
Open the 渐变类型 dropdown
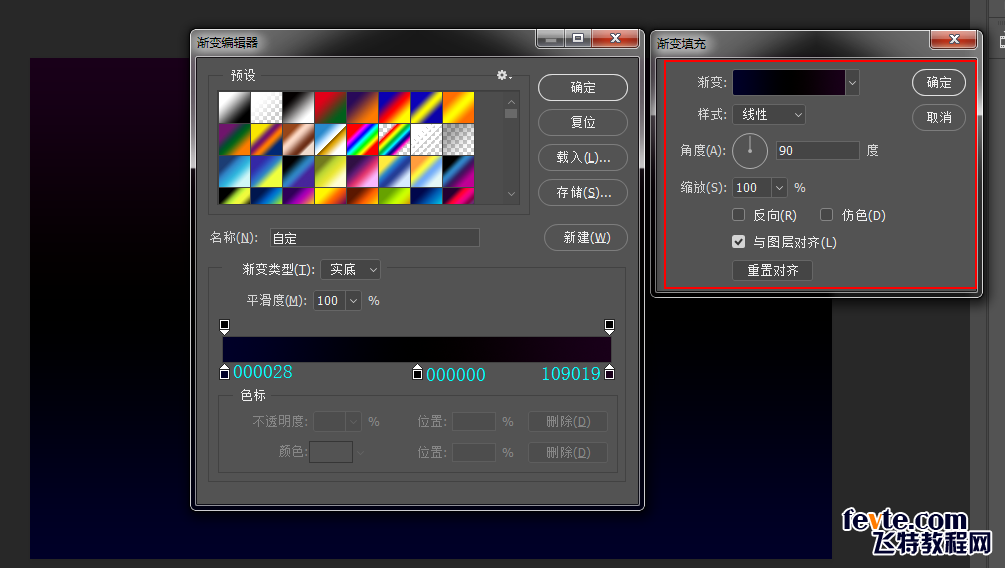pos(350,270)
